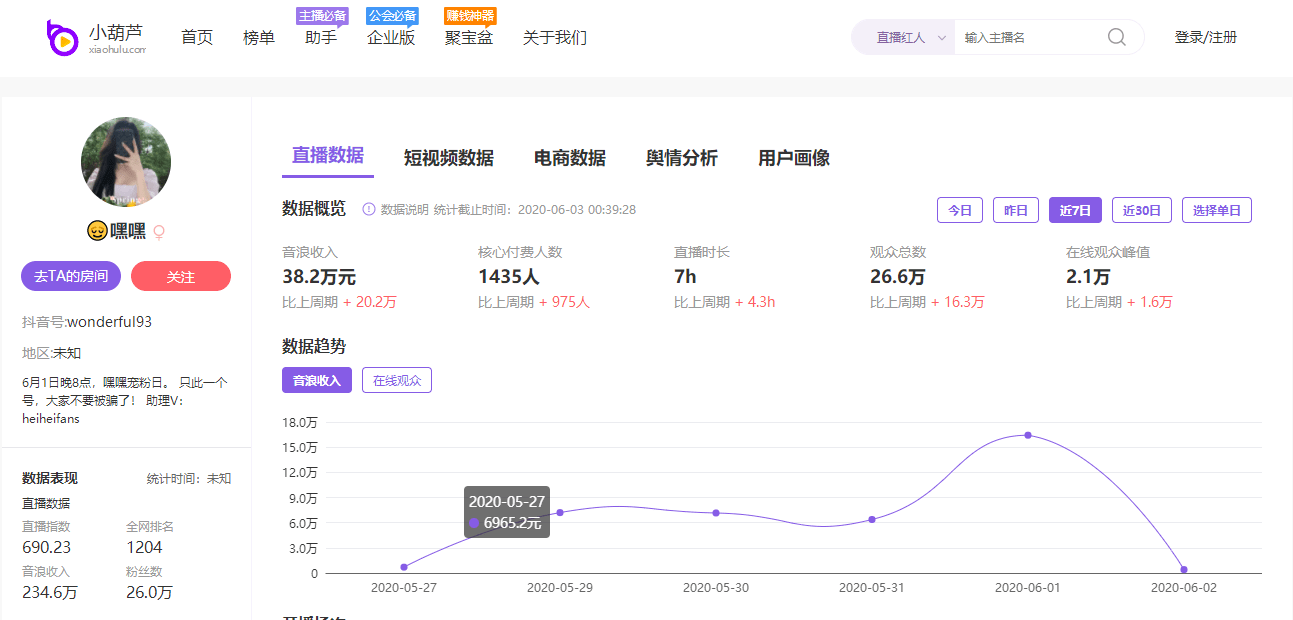Click the female gender icon
The image size is (1293, 620).
pos(158,232)
